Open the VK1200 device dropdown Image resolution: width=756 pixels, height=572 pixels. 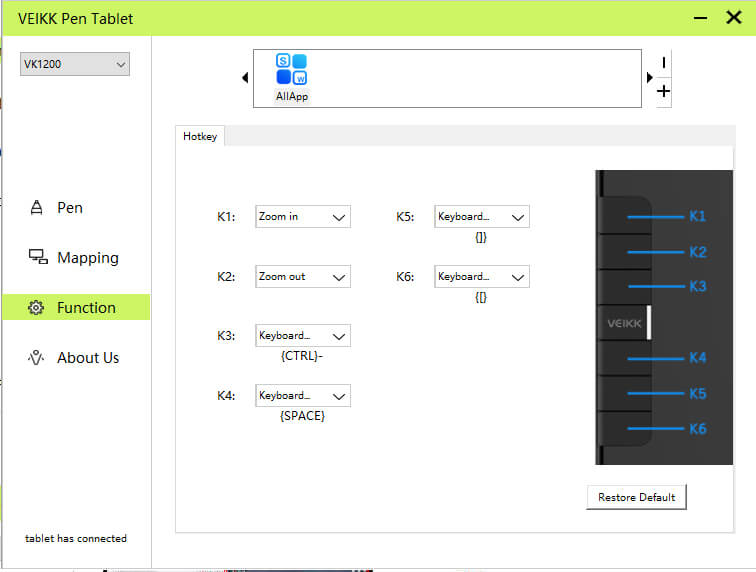click(x=75, y=64)
